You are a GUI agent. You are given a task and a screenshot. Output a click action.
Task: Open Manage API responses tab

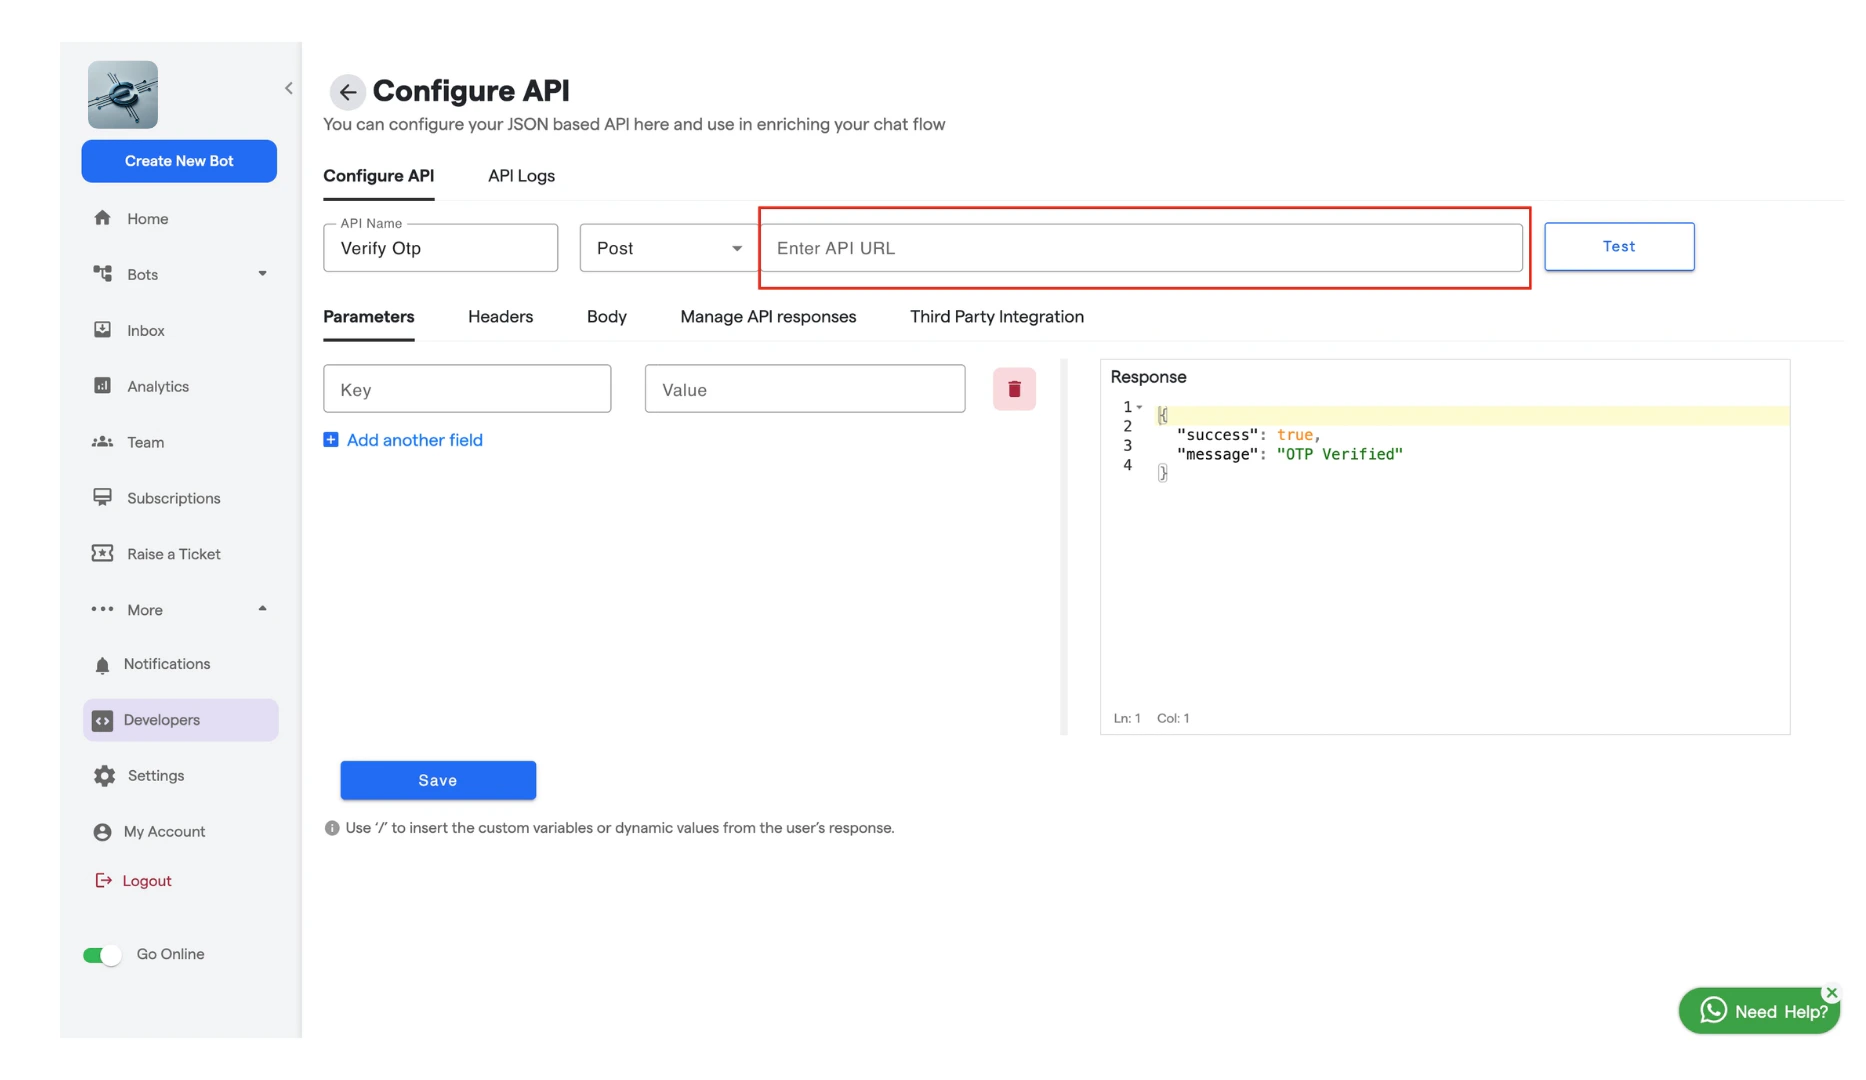pos(768,317)
